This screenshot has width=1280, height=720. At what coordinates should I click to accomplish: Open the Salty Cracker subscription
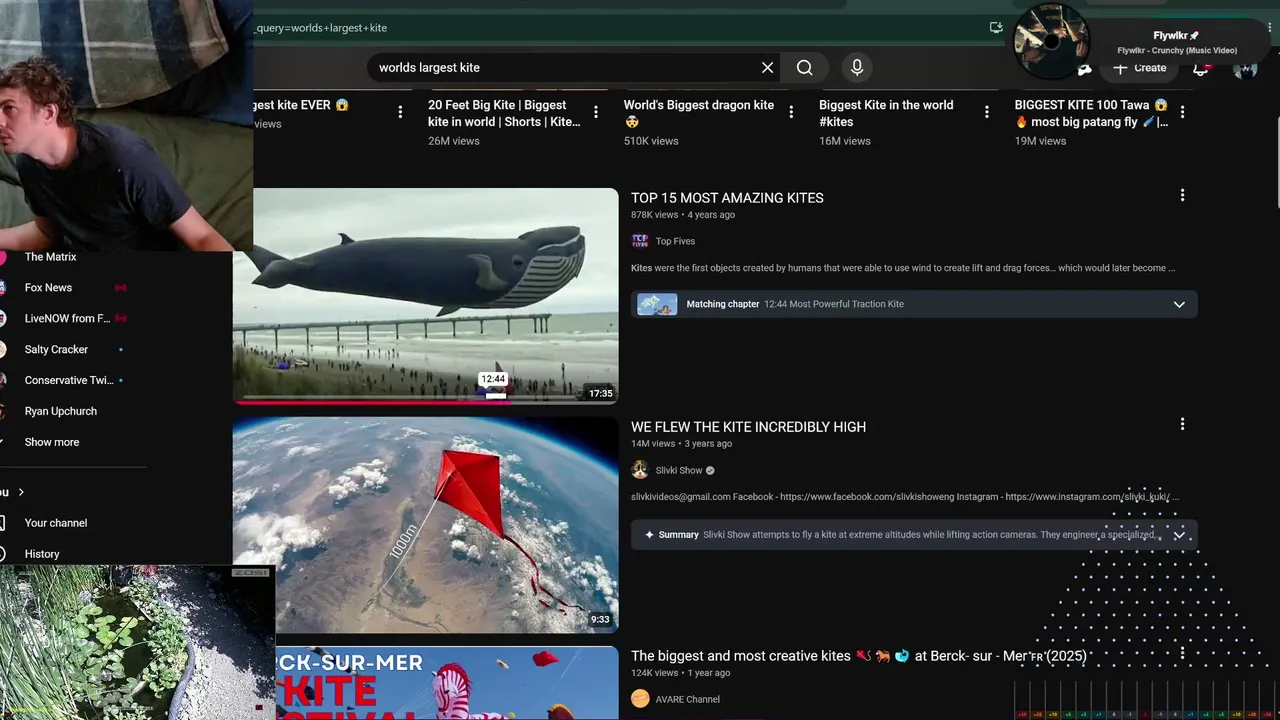click(x=56, y=350)
